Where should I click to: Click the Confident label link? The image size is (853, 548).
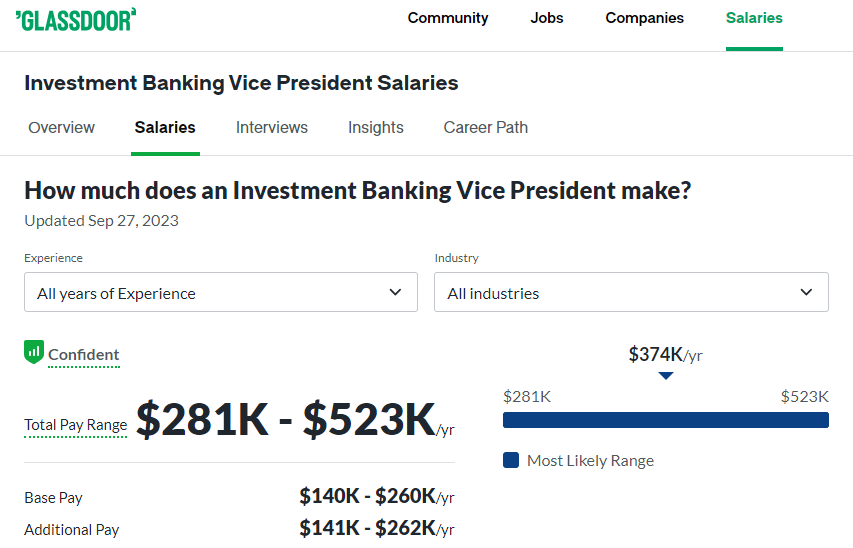[83, 355]
